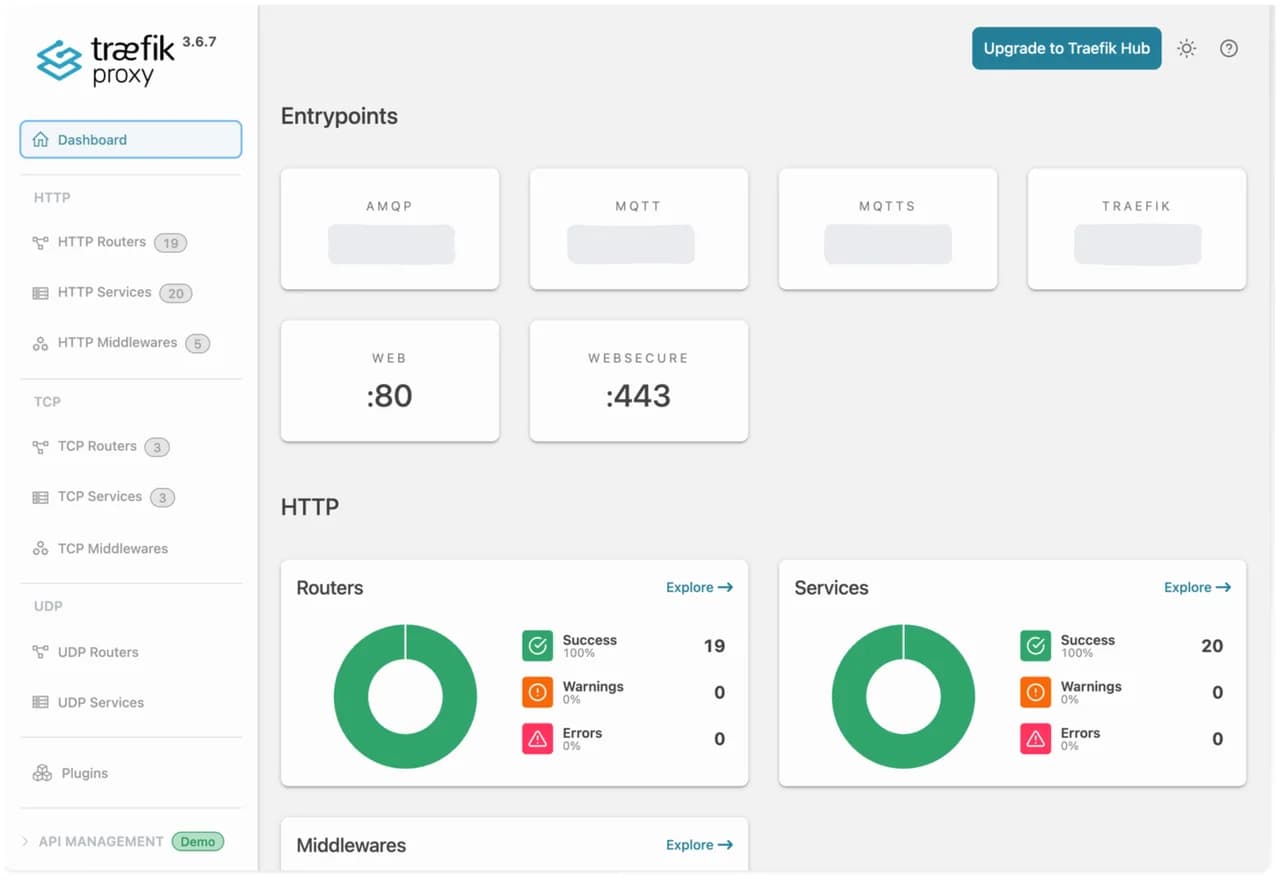Image resolution: width=1280 pixels, height=881 pixels.
Task: Click Upgrade to Traefik Hub button
Action: [1067, 48]
